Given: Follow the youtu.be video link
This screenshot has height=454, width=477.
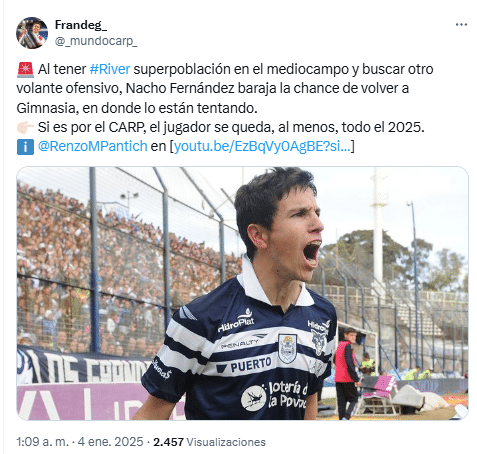Looking at the screenshot, I should coord(262,146).
